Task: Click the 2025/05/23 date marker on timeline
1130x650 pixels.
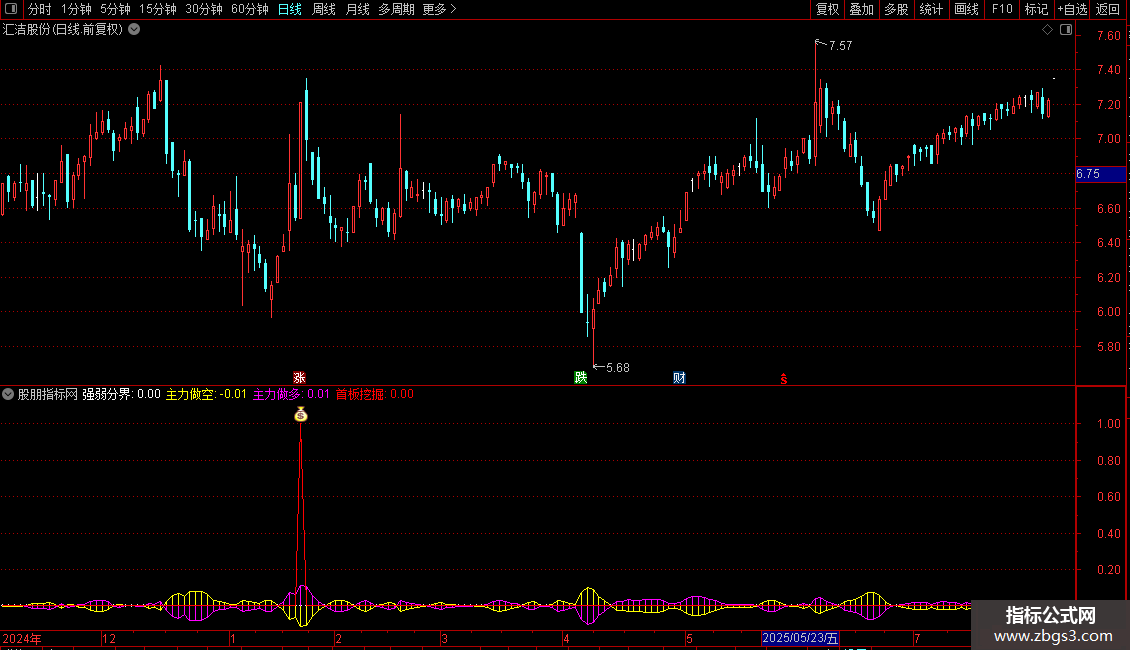Action: [800, 638]
